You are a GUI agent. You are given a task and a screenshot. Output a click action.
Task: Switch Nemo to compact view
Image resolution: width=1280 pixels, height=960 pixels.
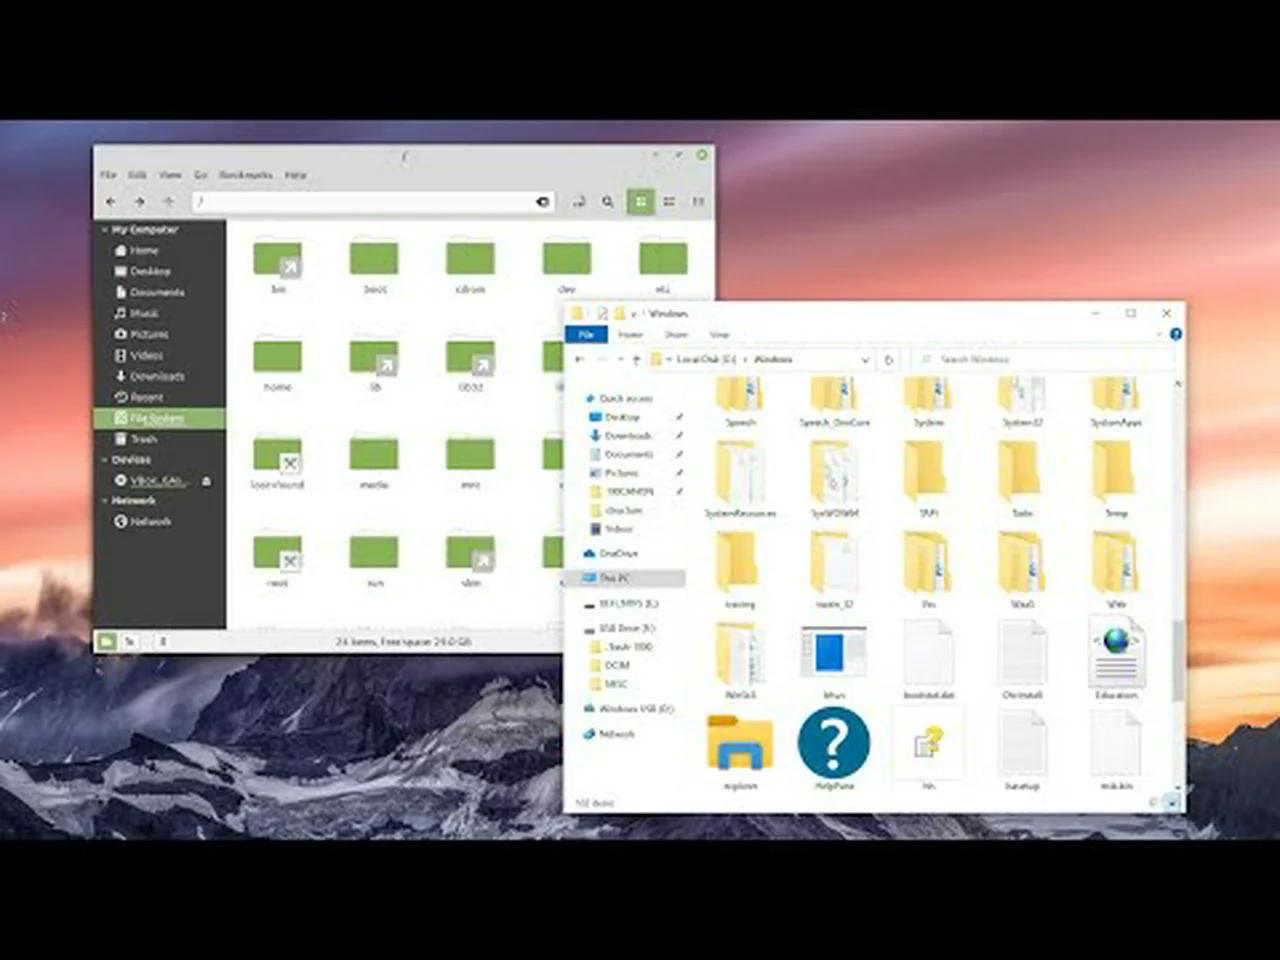(x=697, y=201)
